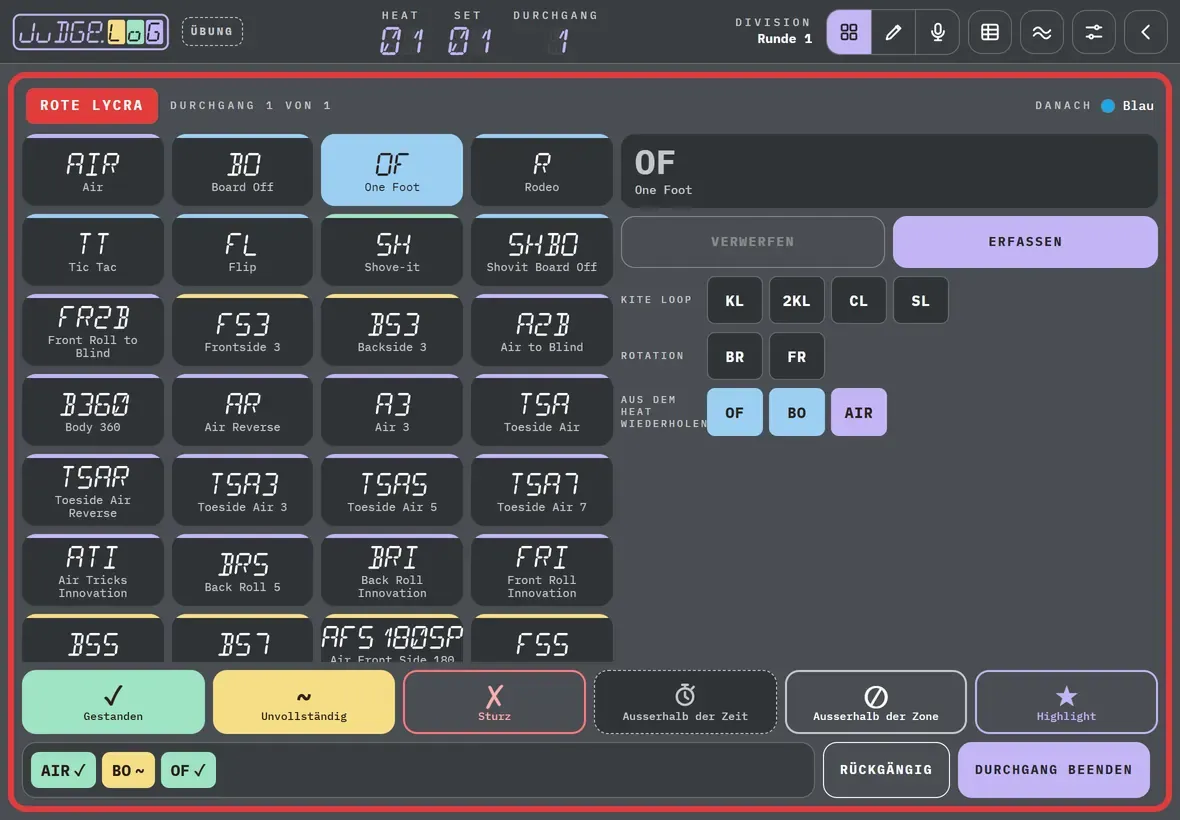Mark trick as Sturz crash

coord(494,702)
